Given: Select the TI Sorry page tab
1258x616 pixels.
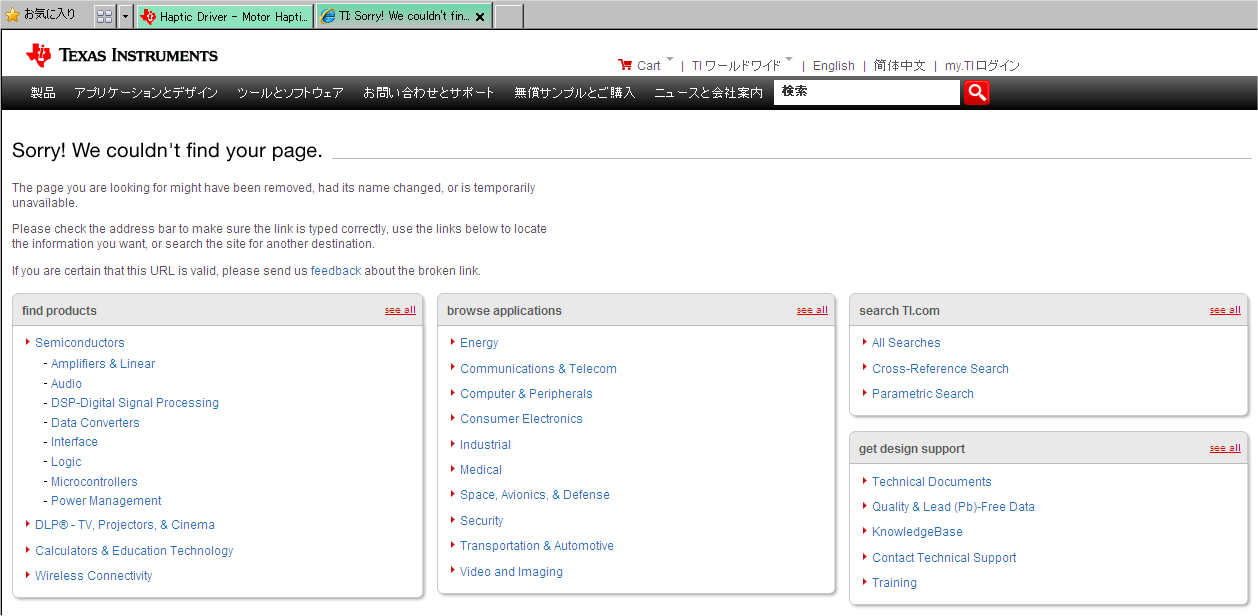Looking at the screenshot, I should coord(394,16).
